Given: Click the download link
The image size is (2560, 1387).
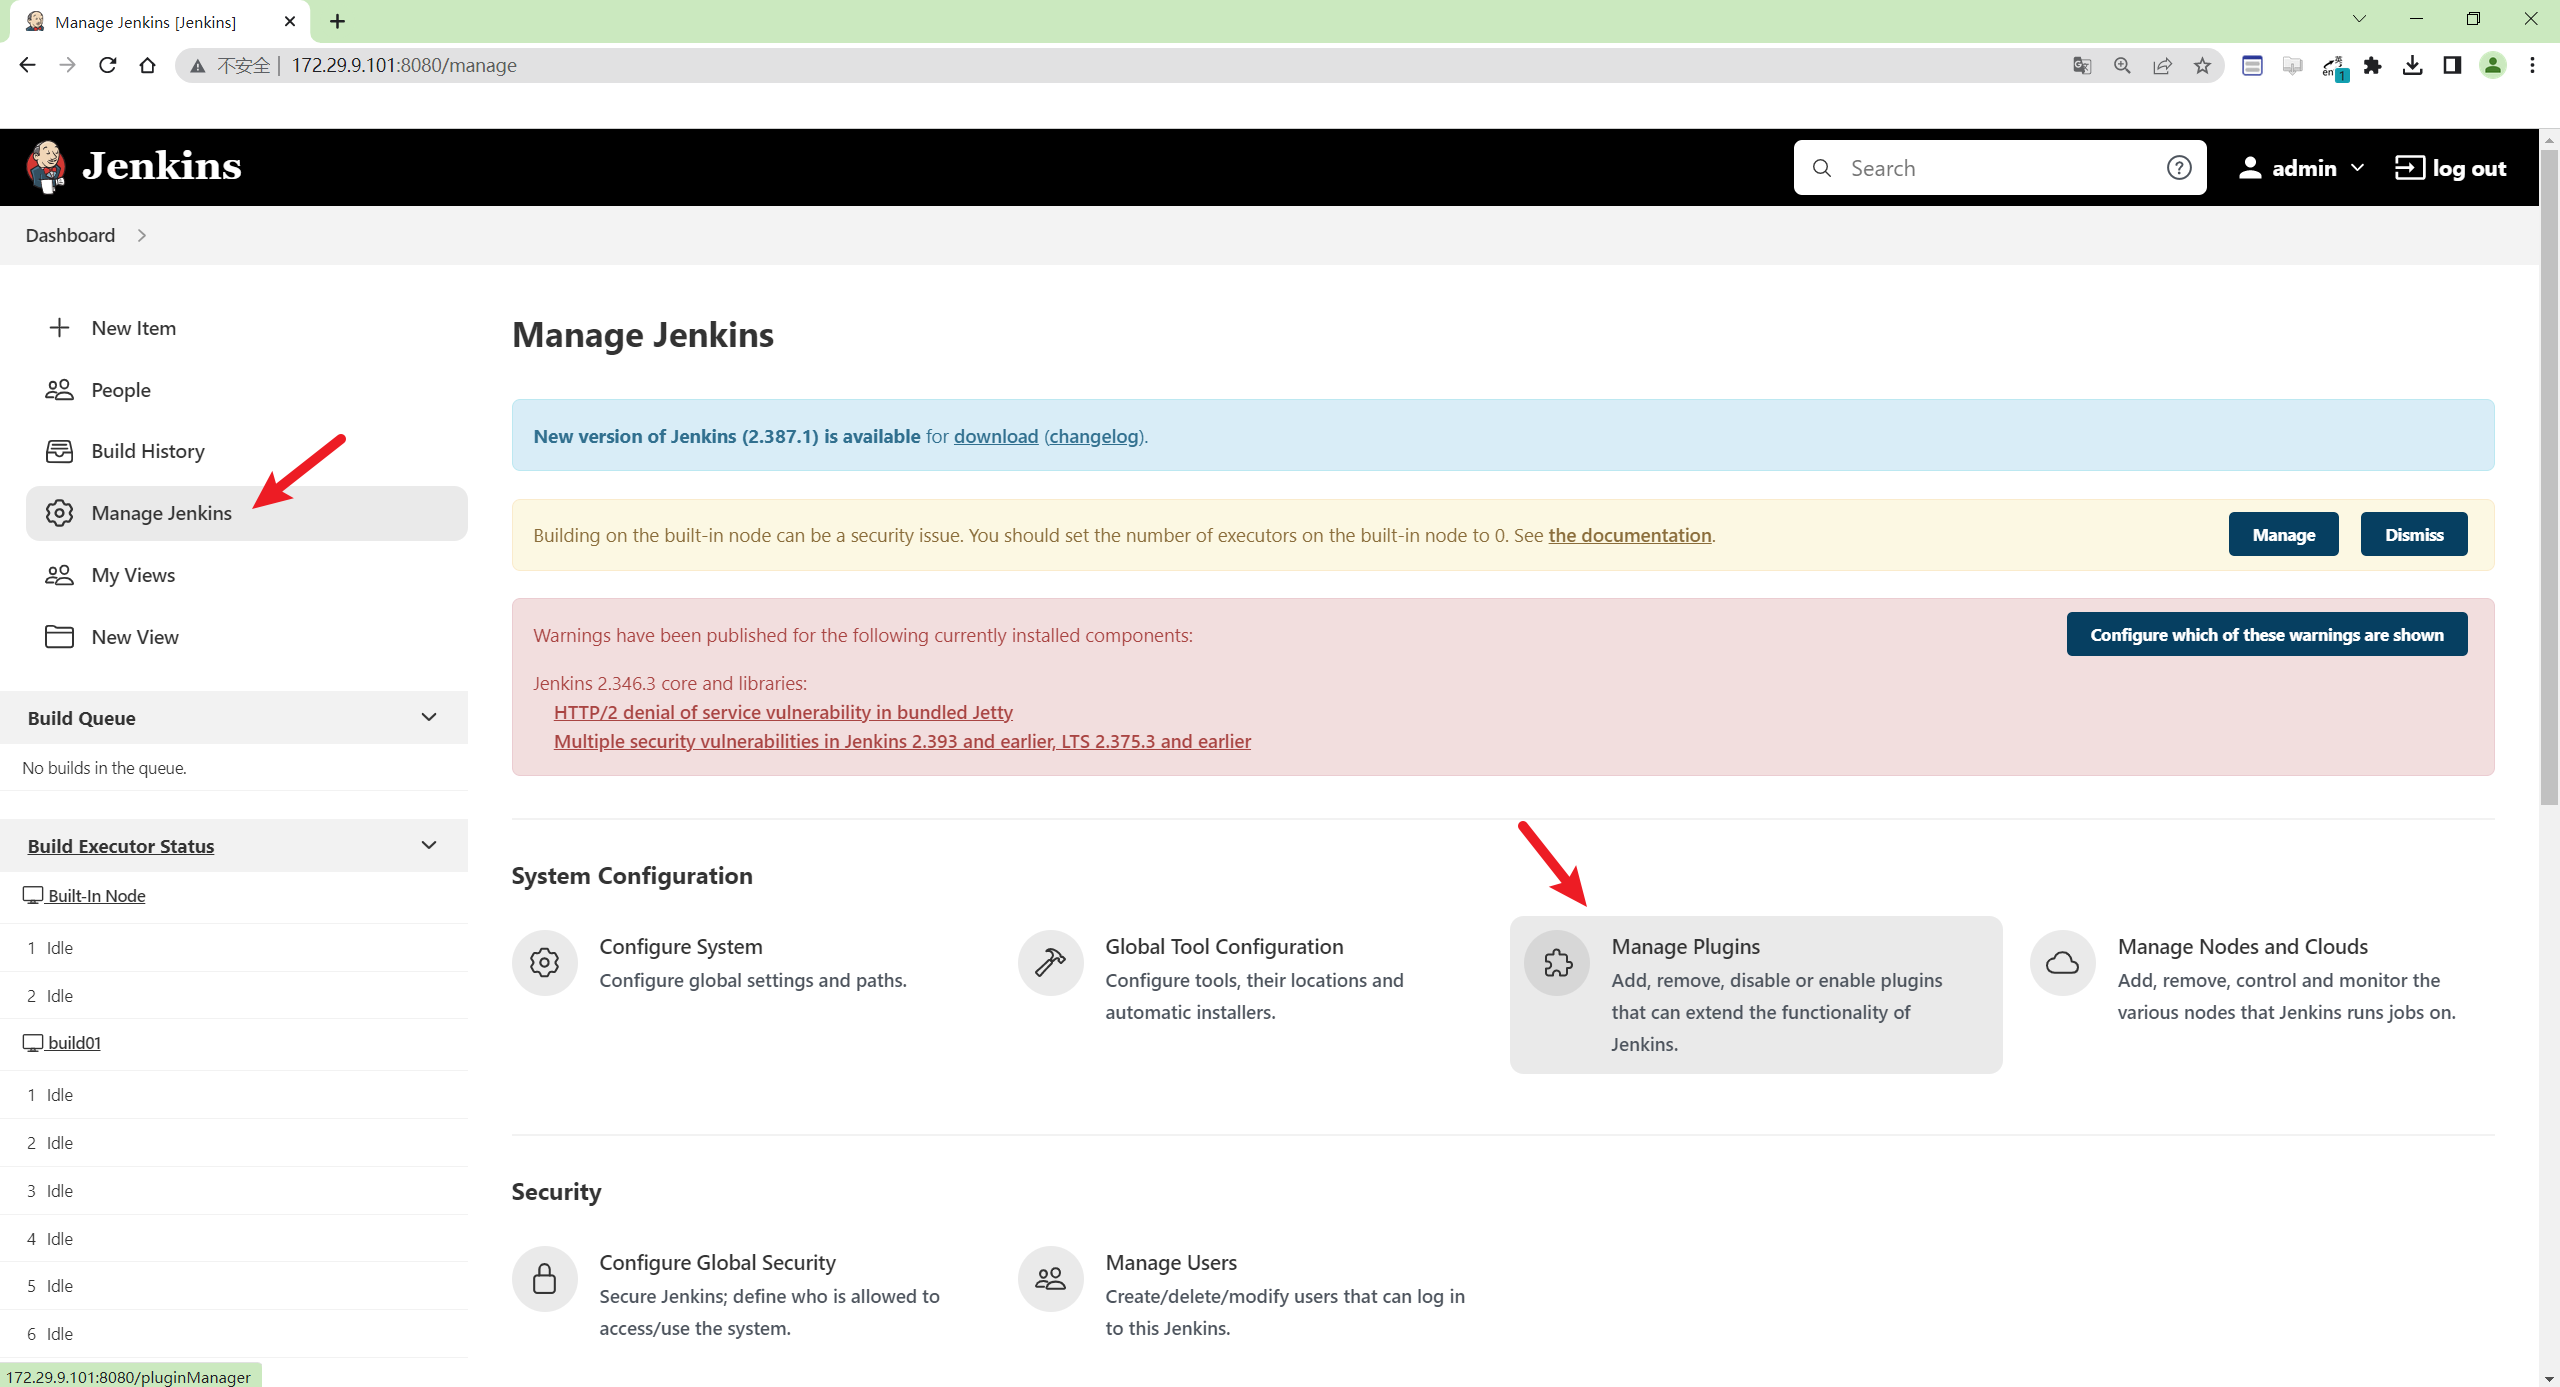Looking at the screenshot, I should tap(996, 436).
